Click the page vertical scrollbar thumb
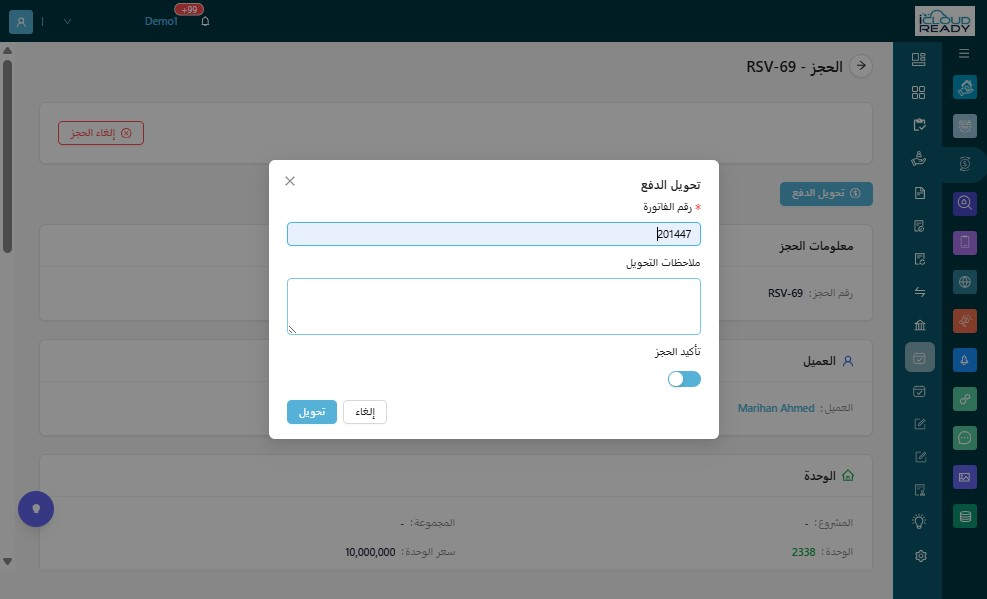Image resolution: width=987 pixels, height=599 pixels. pos(8,156)
